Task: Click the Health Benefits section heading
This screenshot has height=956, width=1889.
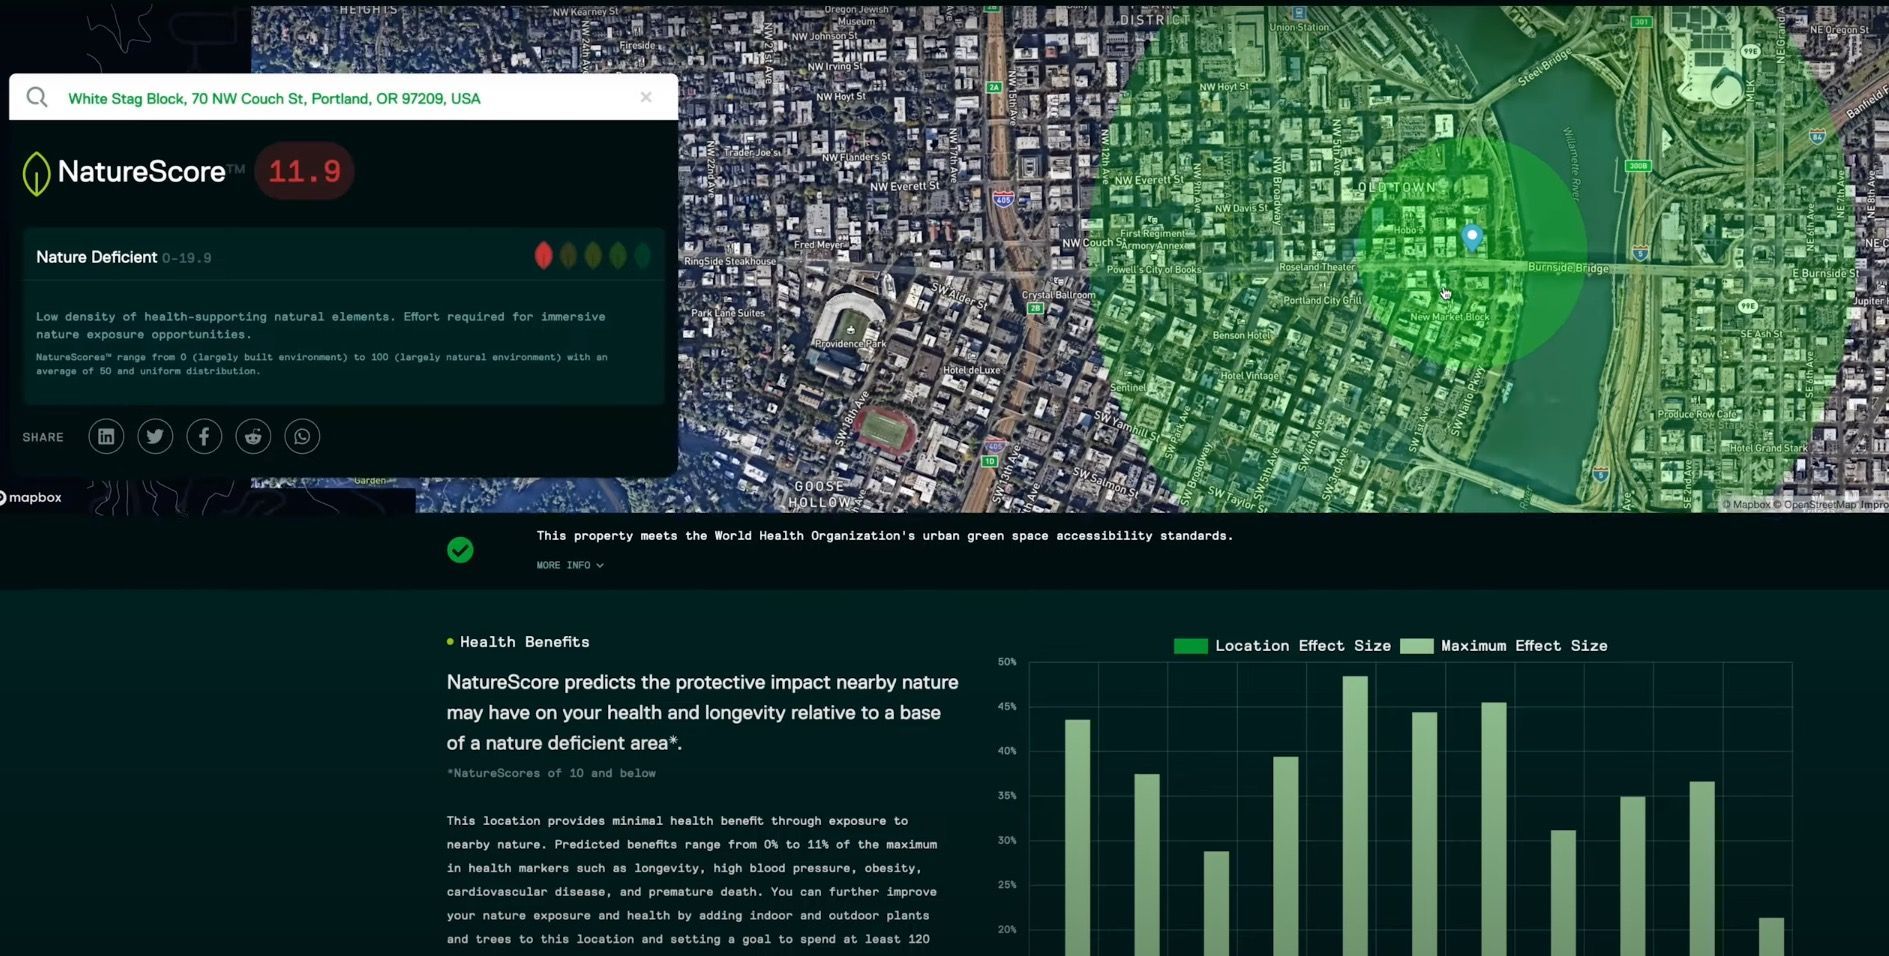Action: click(524, 642)
